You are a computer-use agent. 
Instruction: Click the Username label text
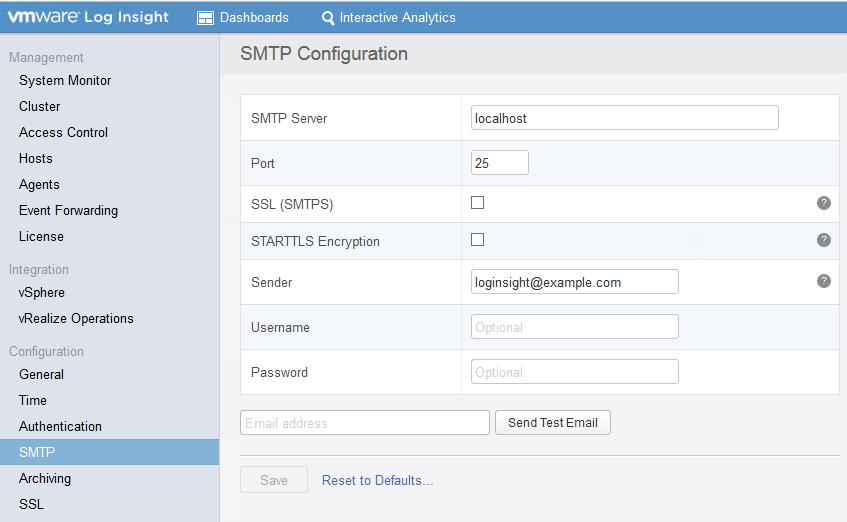point(280,327)
